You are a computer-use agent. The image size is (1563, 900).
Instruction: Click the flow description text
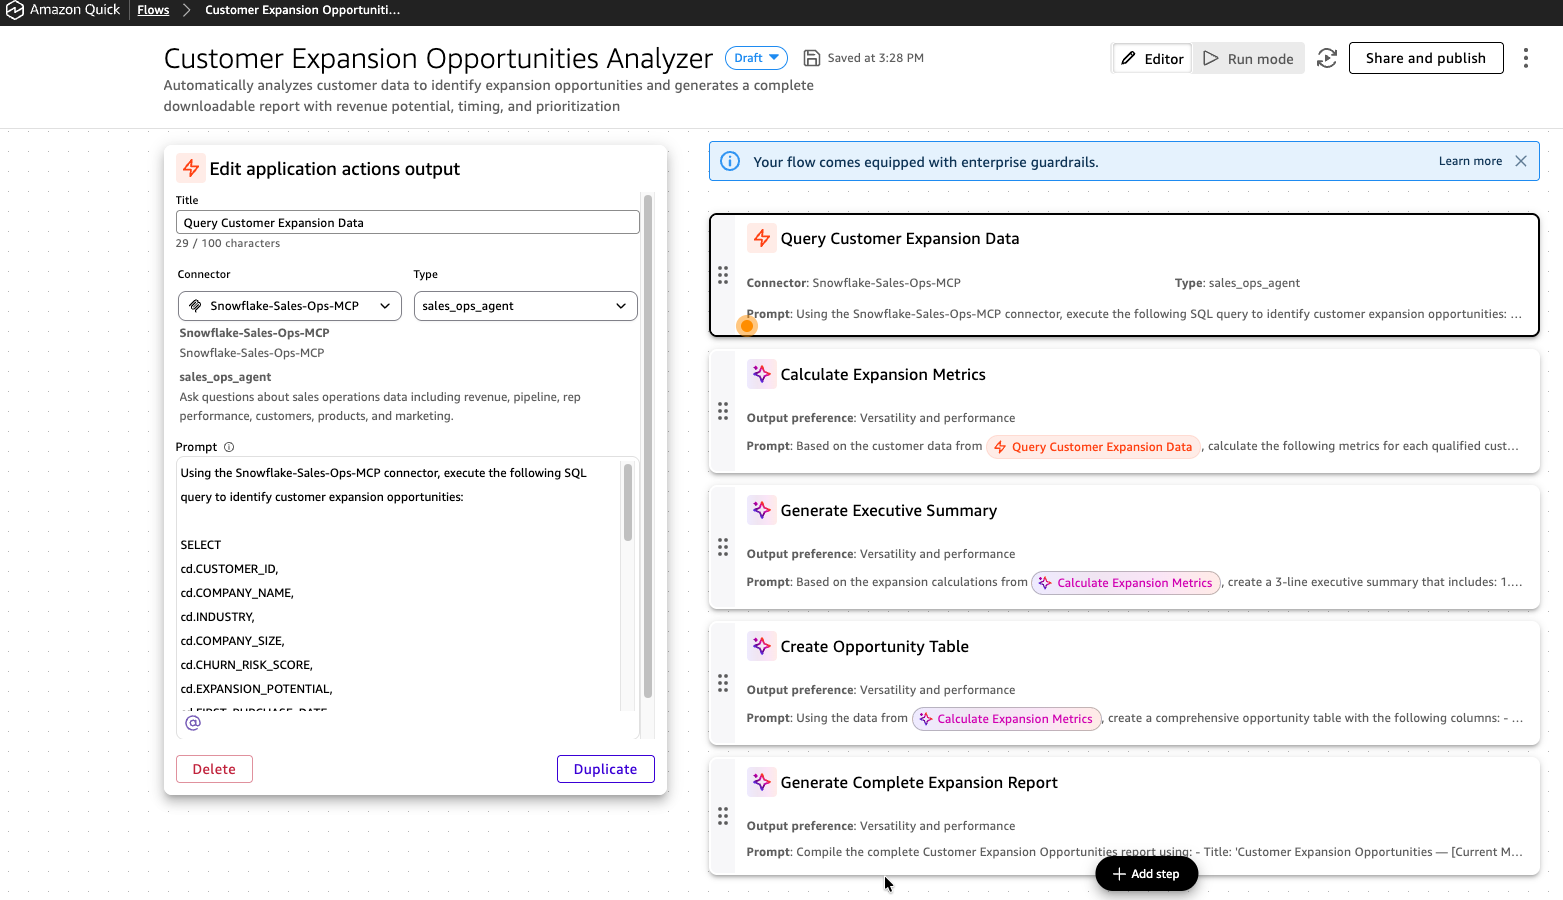click(488, 96)
